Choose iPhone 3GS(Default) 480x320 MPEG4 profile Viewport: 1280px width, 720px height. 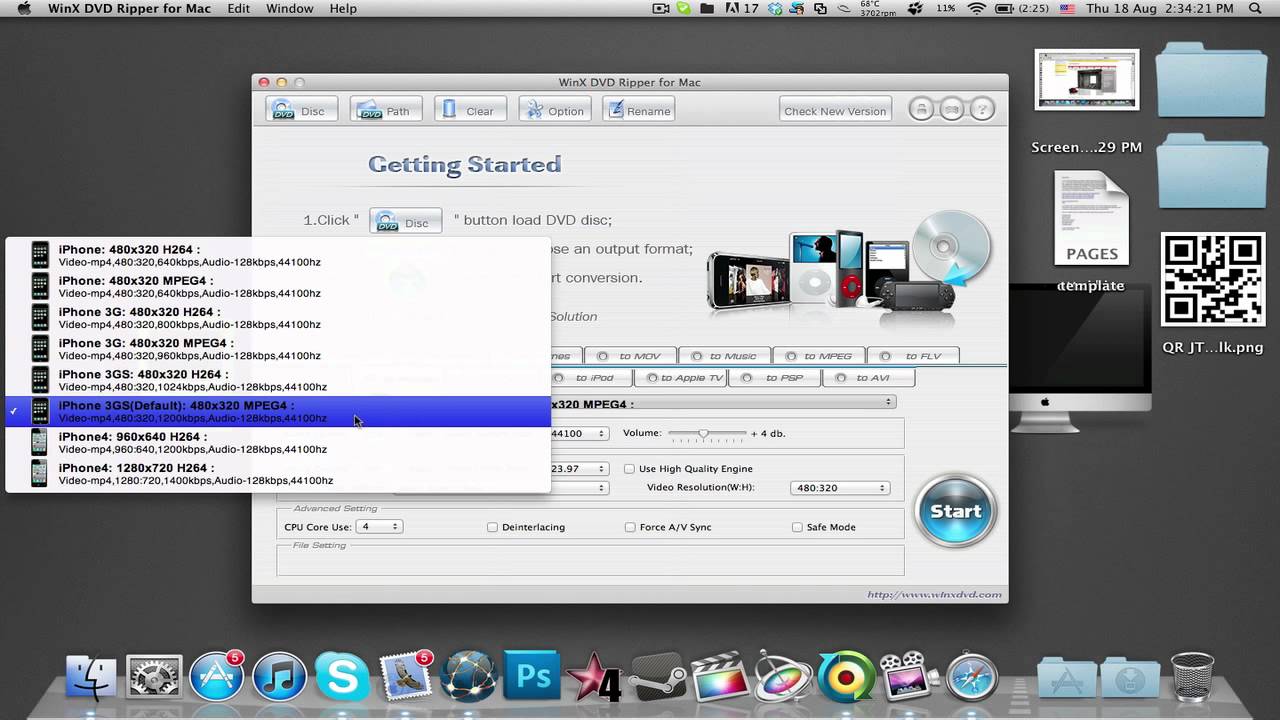[x=278, y=411]
